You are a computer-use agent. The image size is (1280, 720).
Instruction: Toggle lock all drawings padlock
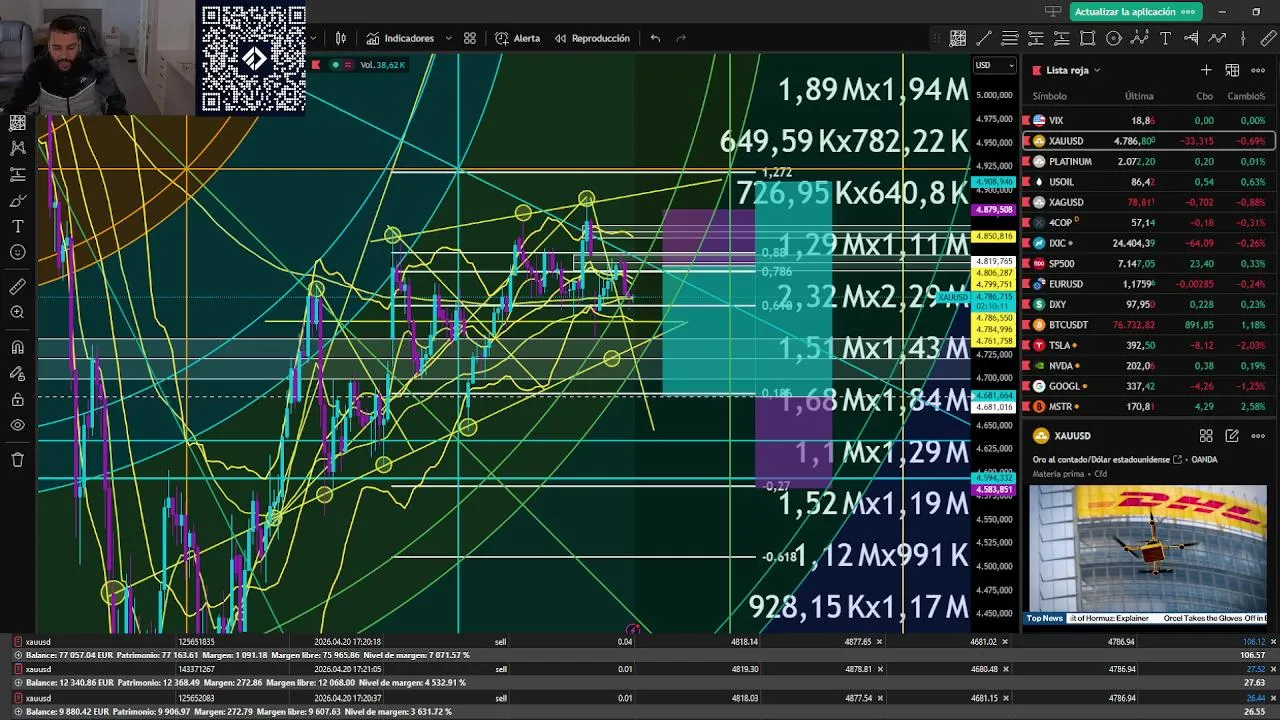click(x=17, y=400)
